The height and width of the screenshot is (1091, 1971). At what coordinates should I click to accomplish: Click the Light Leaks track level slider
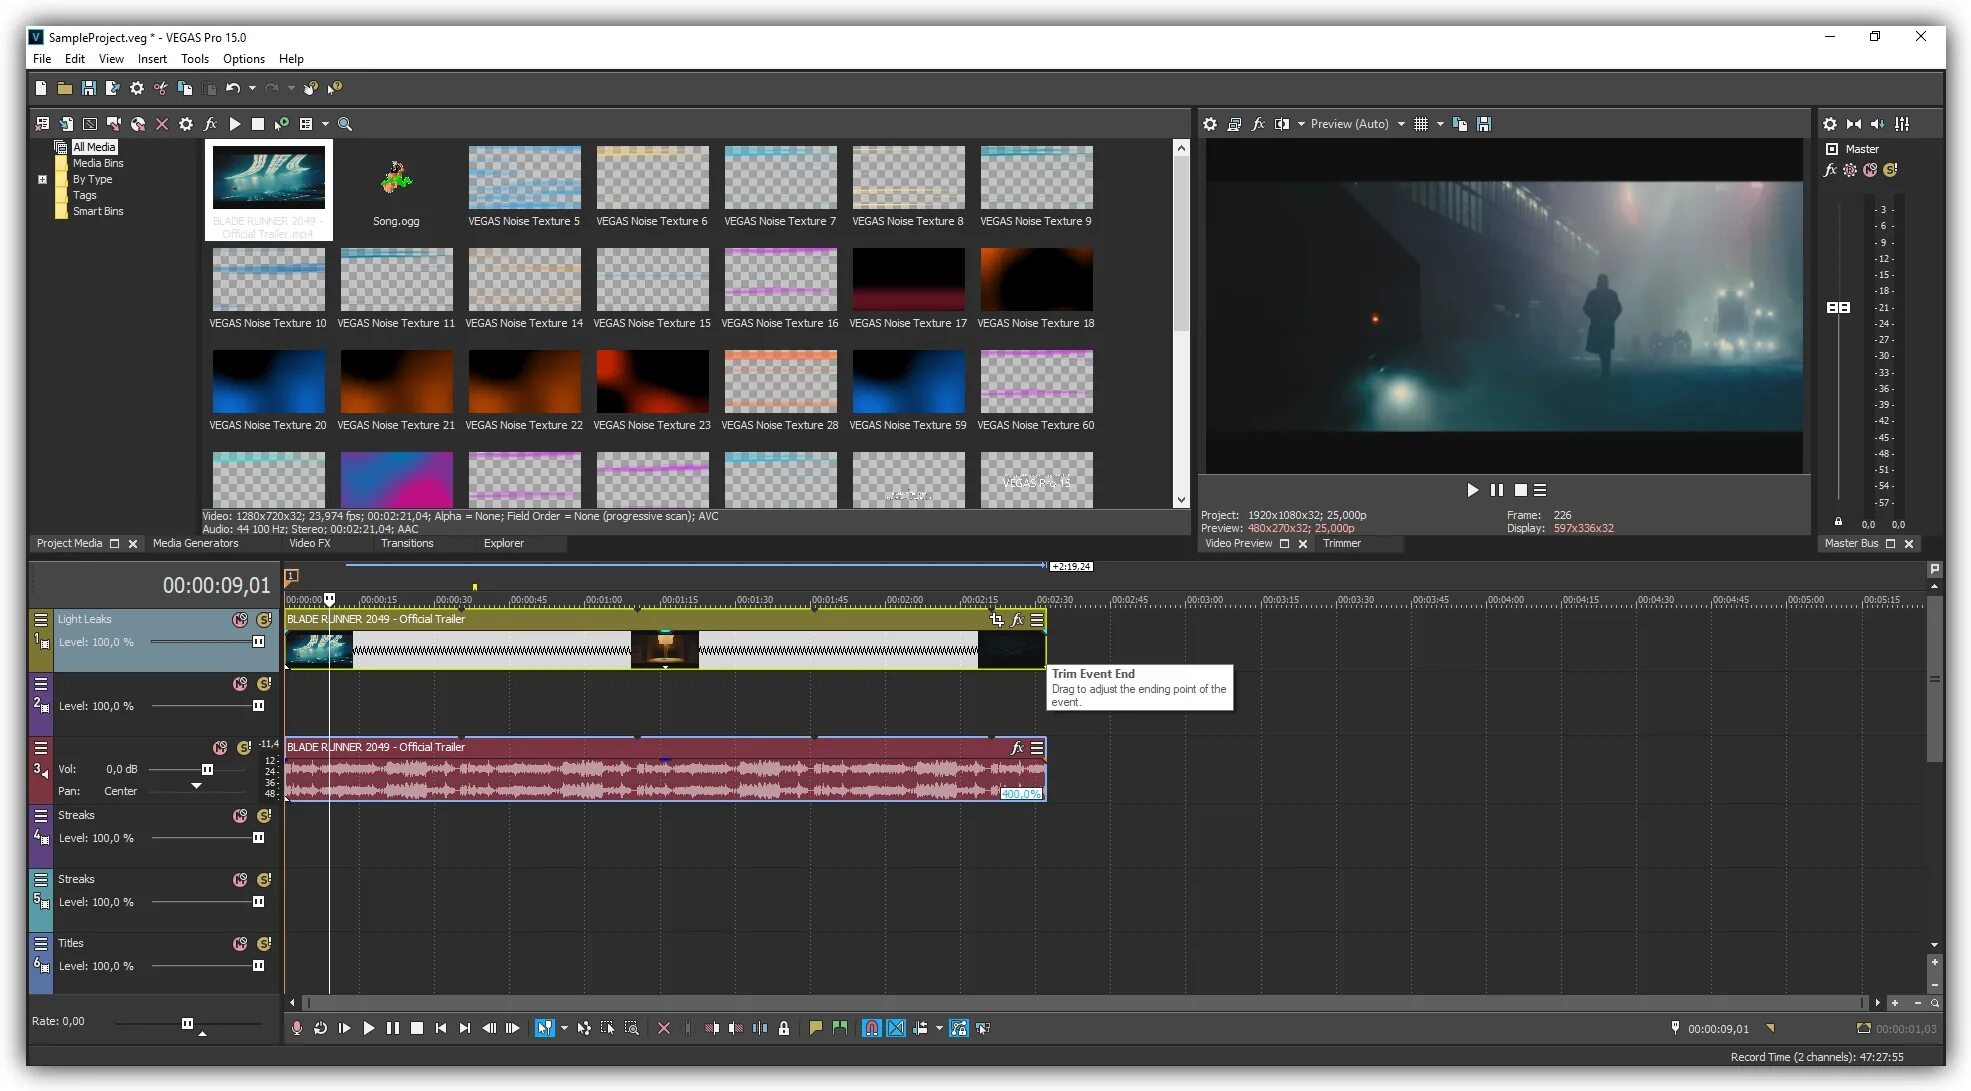[258, 642]
